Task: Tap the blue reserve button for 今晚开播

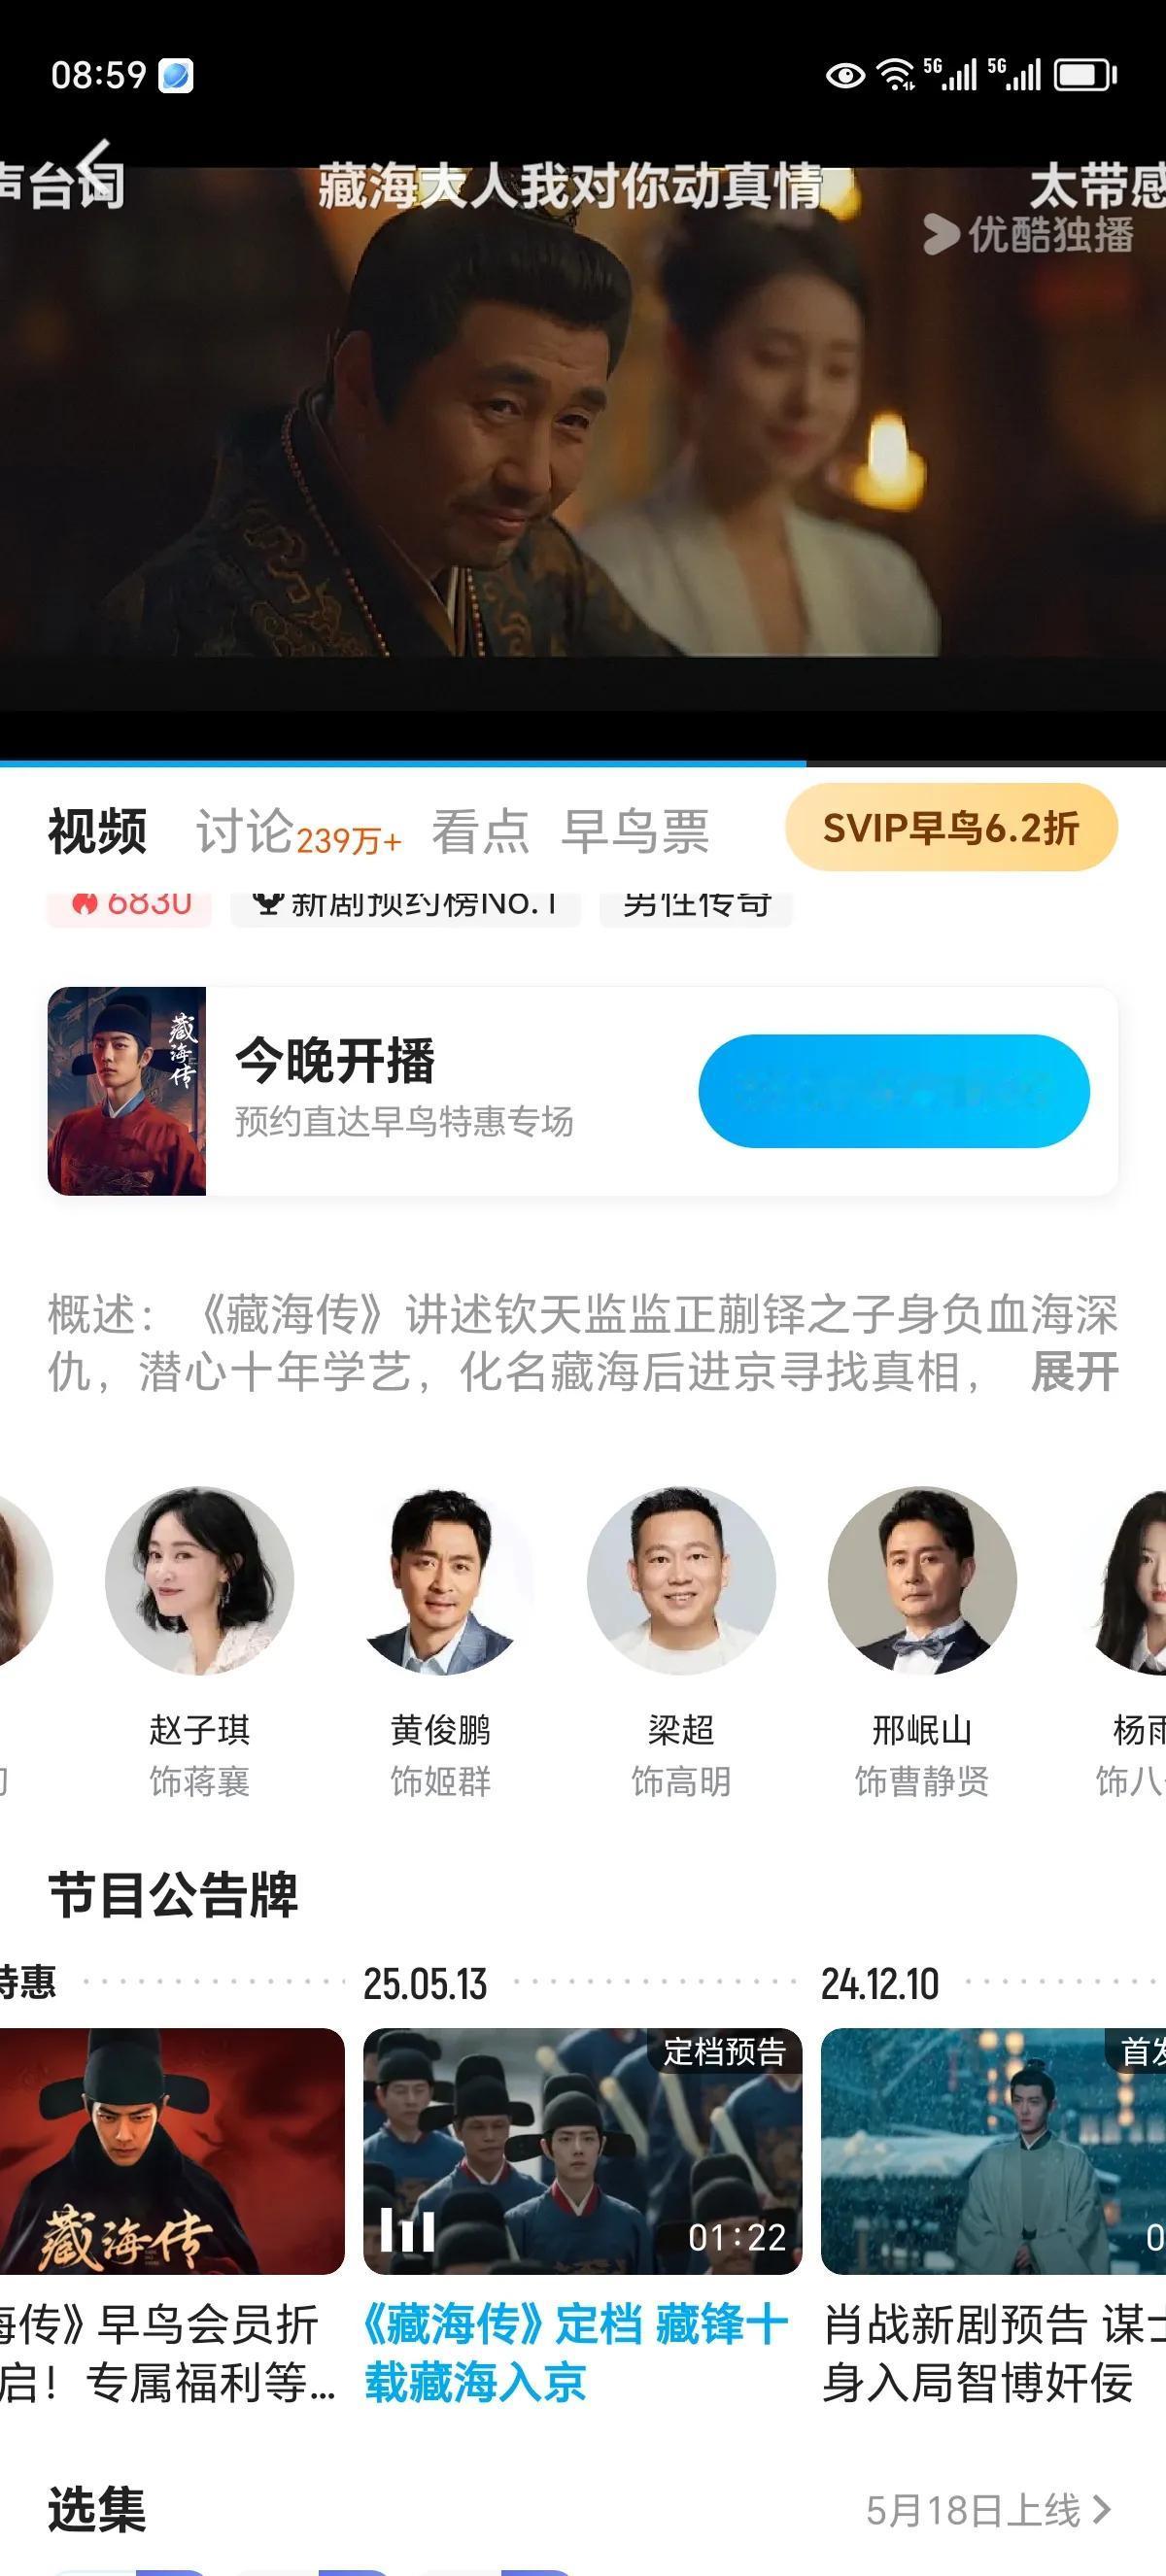Action: coord(894,1091)
